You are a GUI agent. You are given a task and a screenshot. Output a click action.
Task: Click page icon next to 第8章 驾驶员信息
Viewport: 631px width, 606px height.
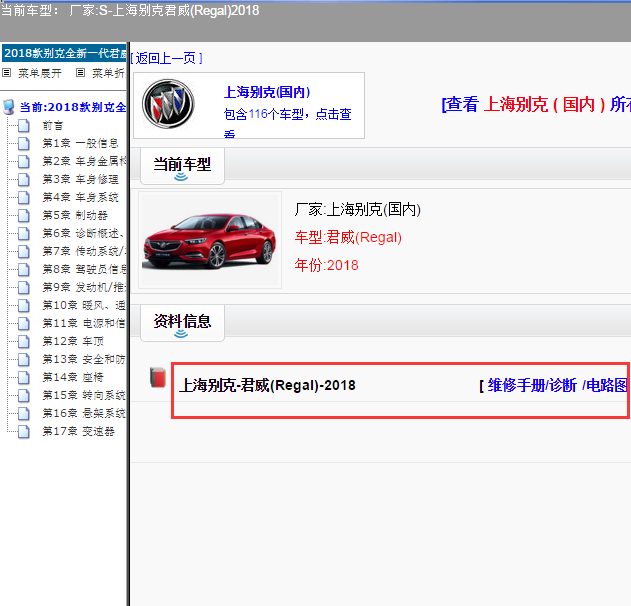click(x=24, y=269)
